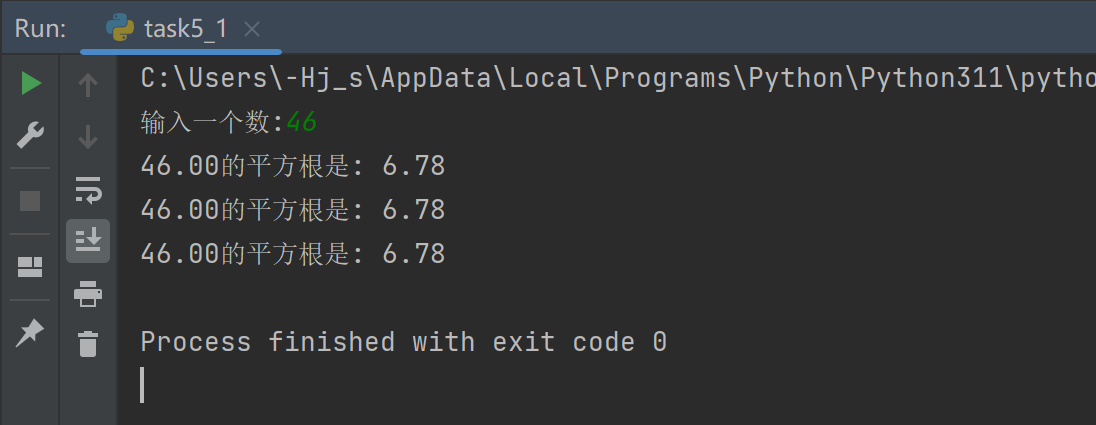
Task: Click the green input value 46
Action: click(x=301, y=122)
